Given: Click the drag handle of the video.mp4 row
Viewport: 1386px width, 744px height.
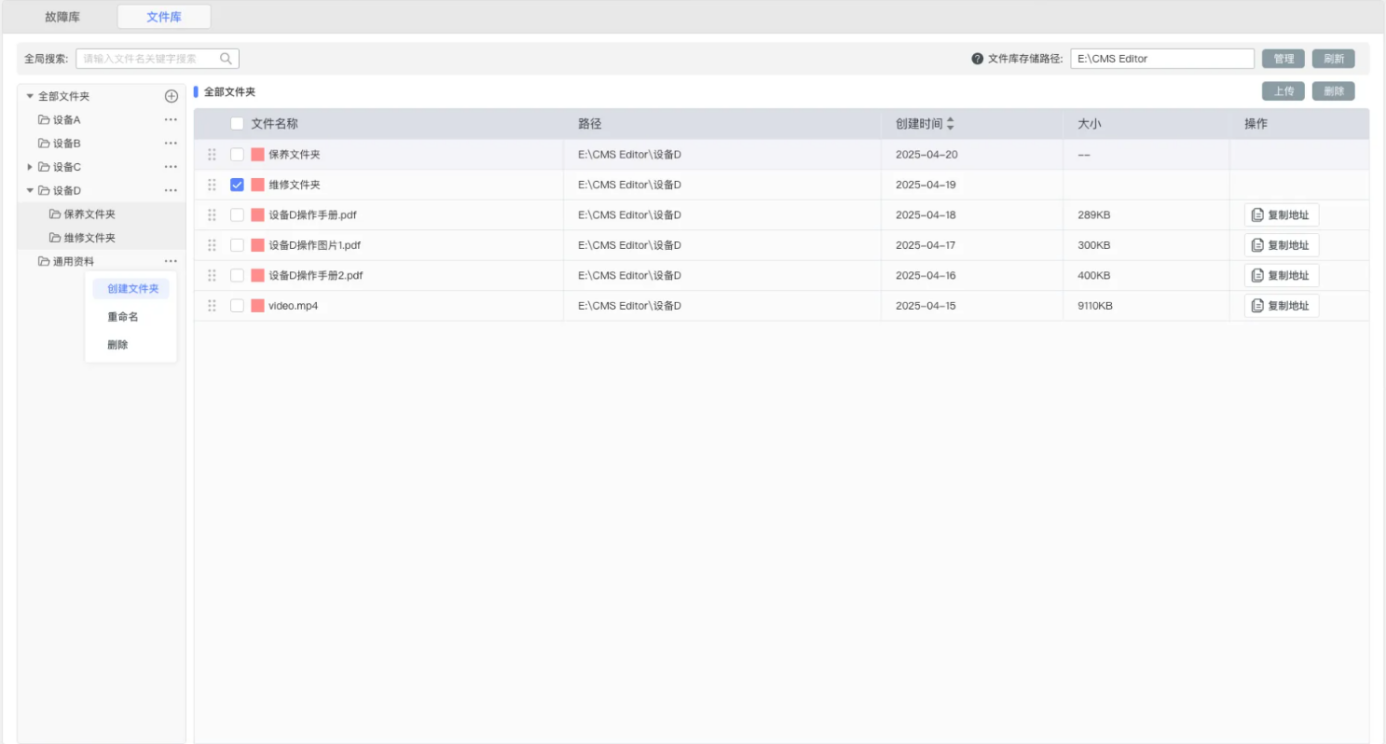Looking at the screenshot, I should coord(212,306).
